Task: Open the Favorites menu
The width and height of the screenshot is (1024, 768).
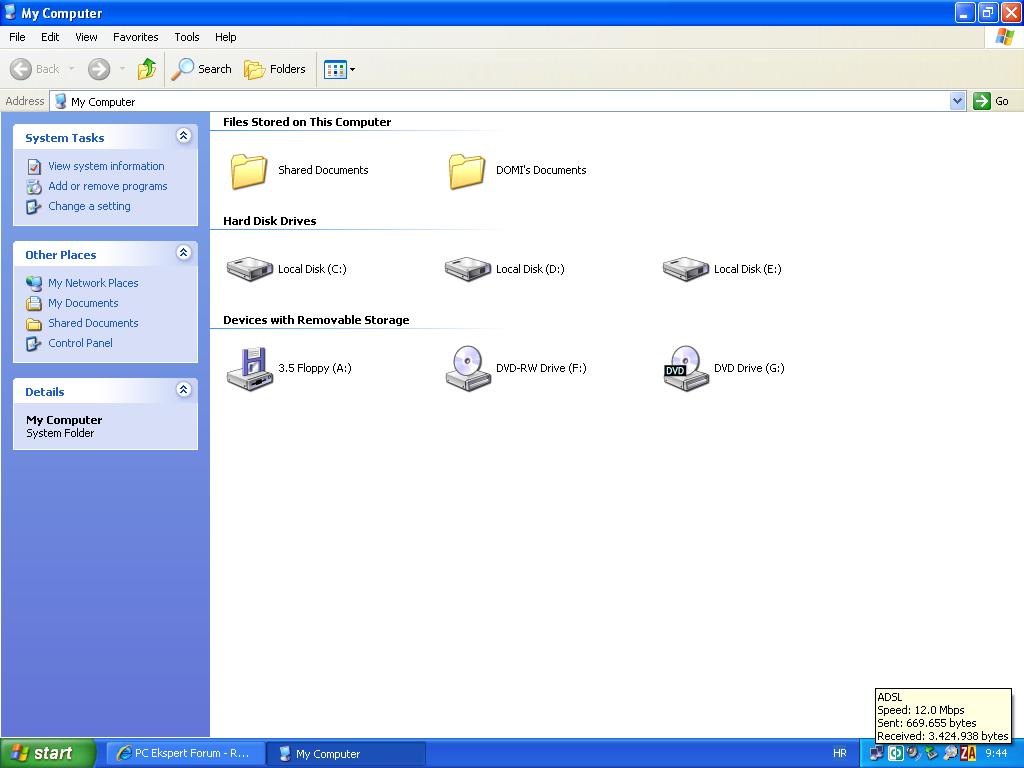Action: click(x=135, y=37)
